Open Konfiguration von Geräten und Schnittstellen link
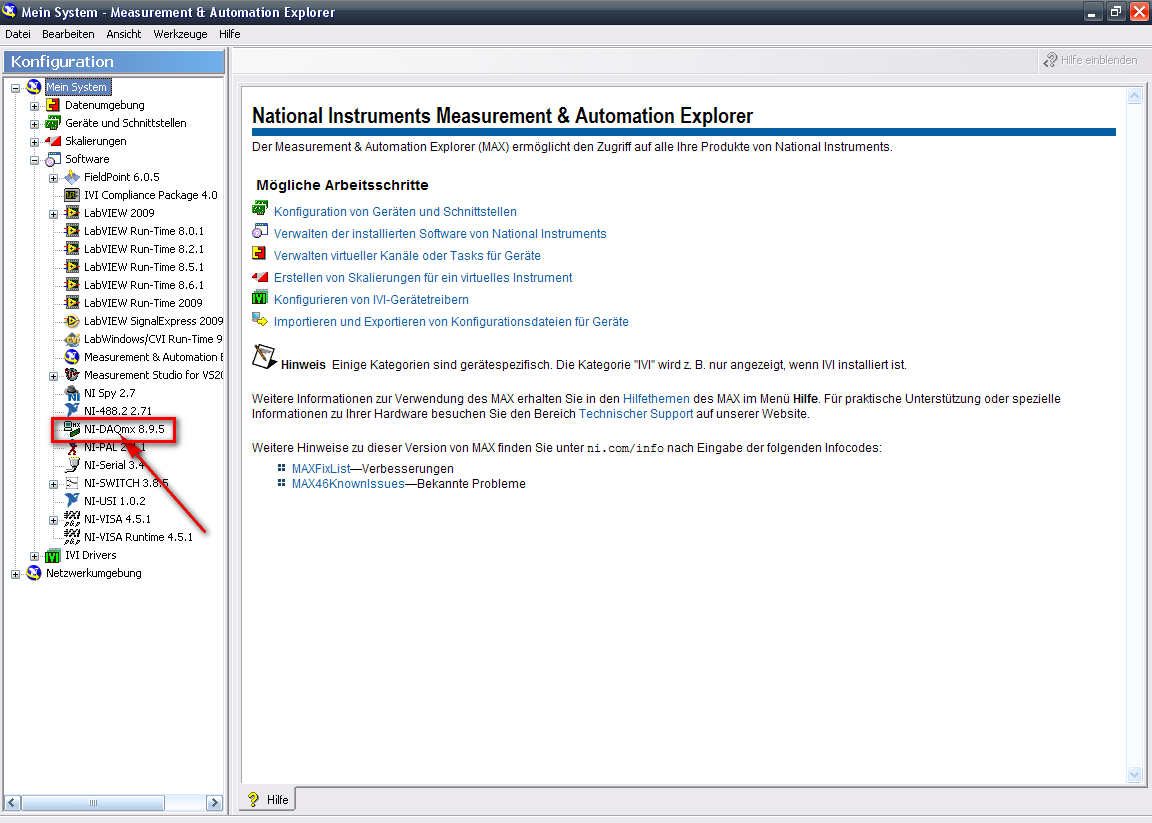This screenshot has width=1152, height=823. click(x=395, y=212)
